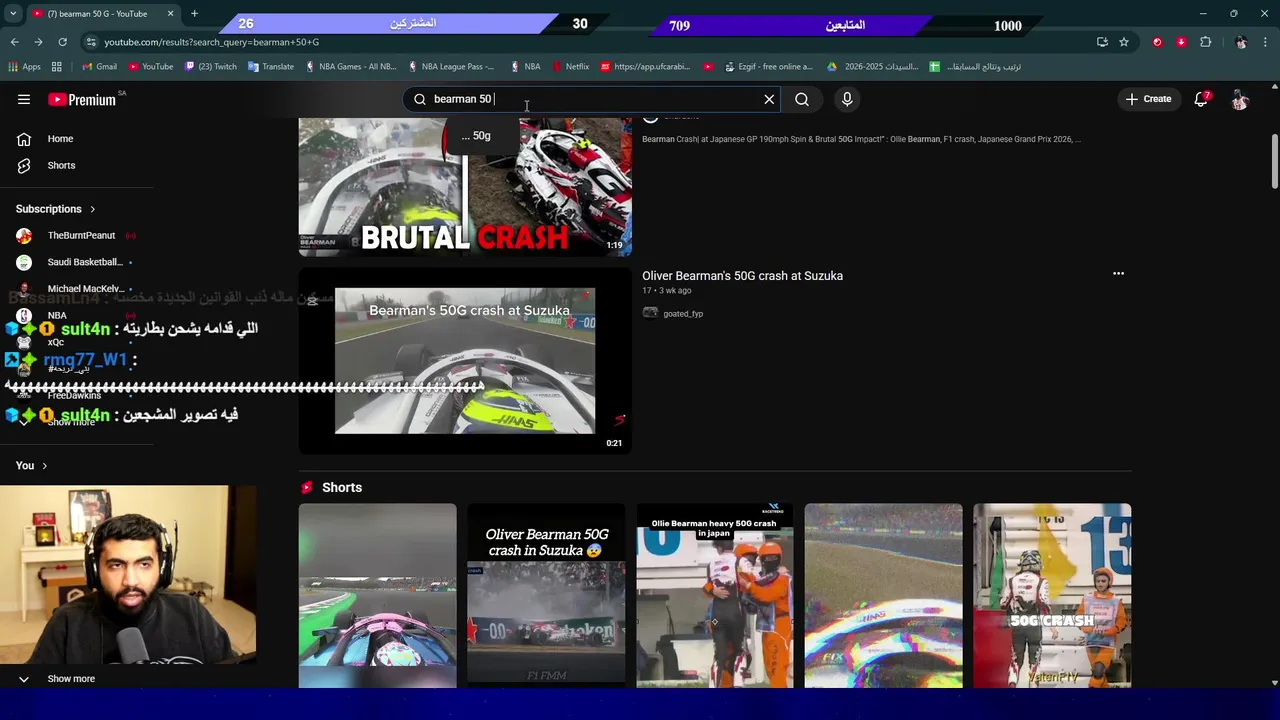Click Show more at sidebar bottom
The height and width of the screenshot is (720, 1280).
pos(71,678)
